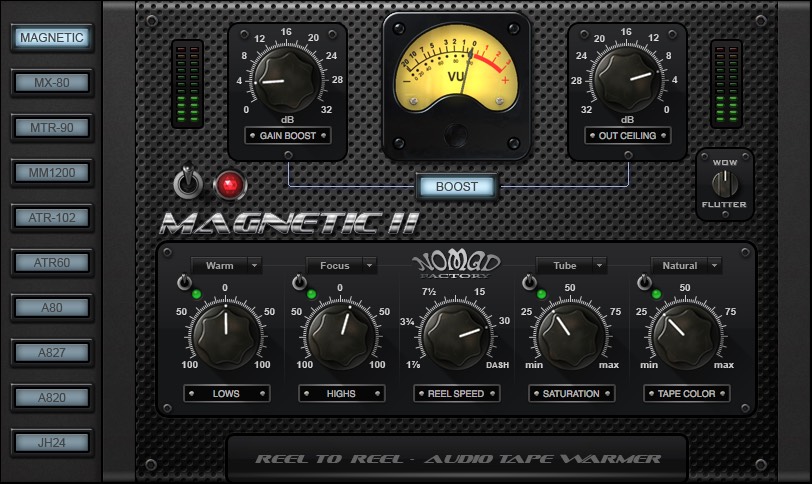Click the Saturation knob

[571, 336]
